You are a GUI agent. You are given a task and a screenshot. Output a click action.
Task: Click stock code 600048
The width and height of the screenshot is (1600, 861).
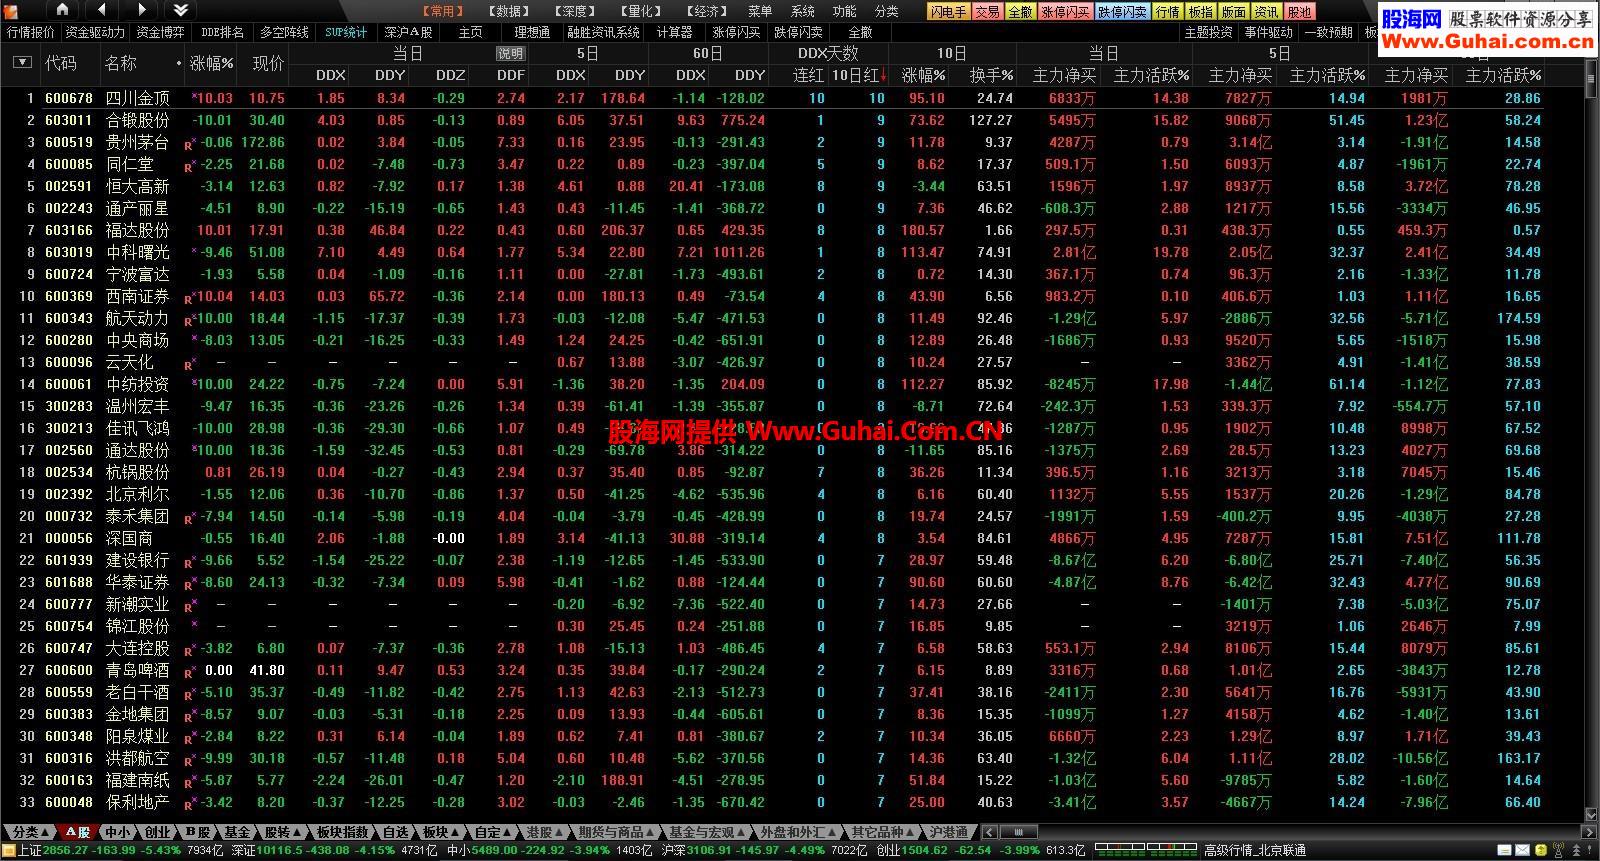(x=69, y=802)
